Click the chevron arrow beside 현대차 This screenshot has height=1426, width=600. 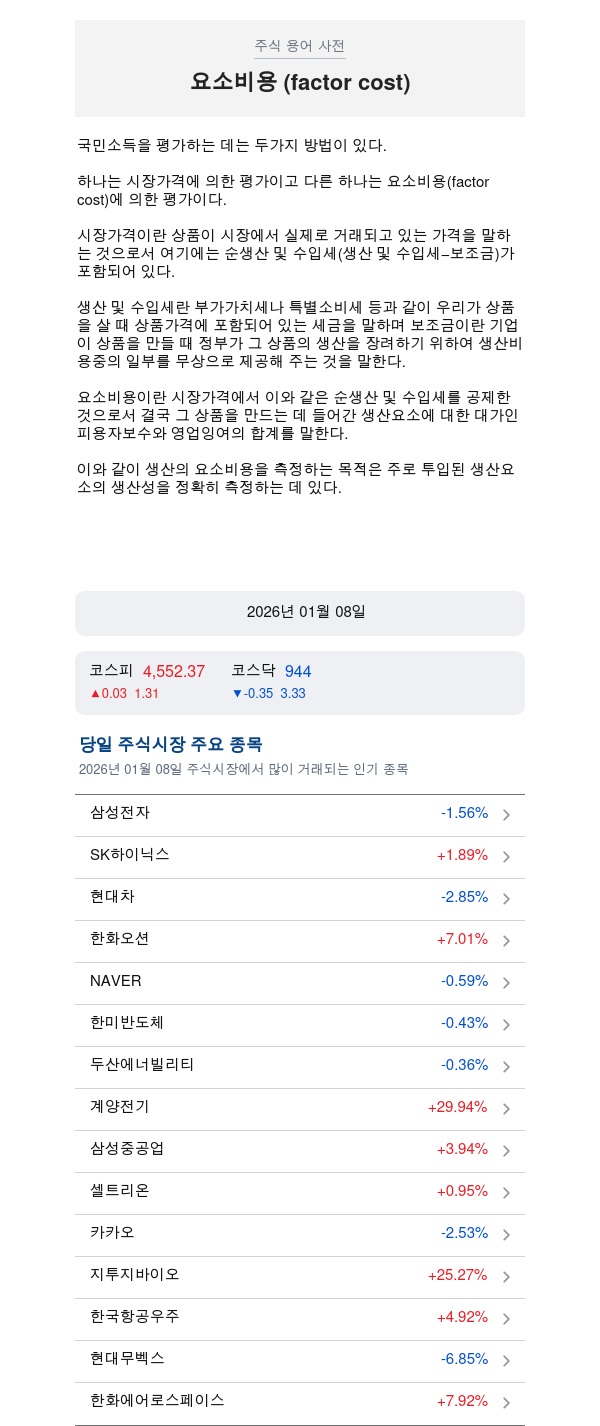coord(506,899)
